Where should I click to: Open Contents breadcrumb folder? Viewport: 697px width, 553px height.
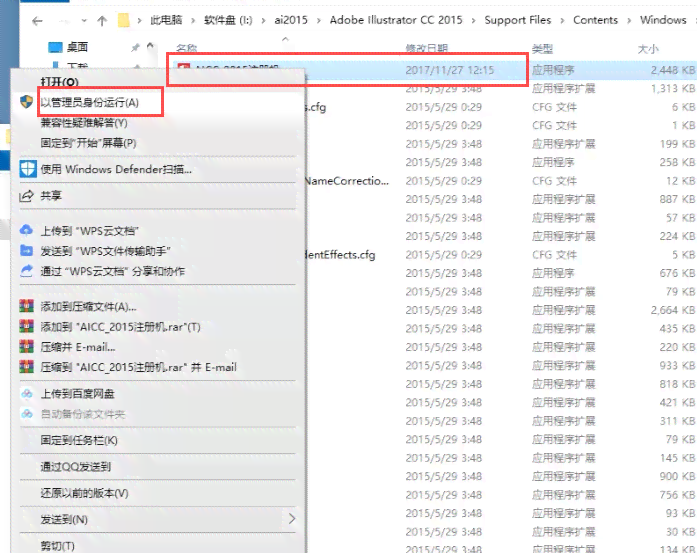pyautogui.click(x=595, y=20)
